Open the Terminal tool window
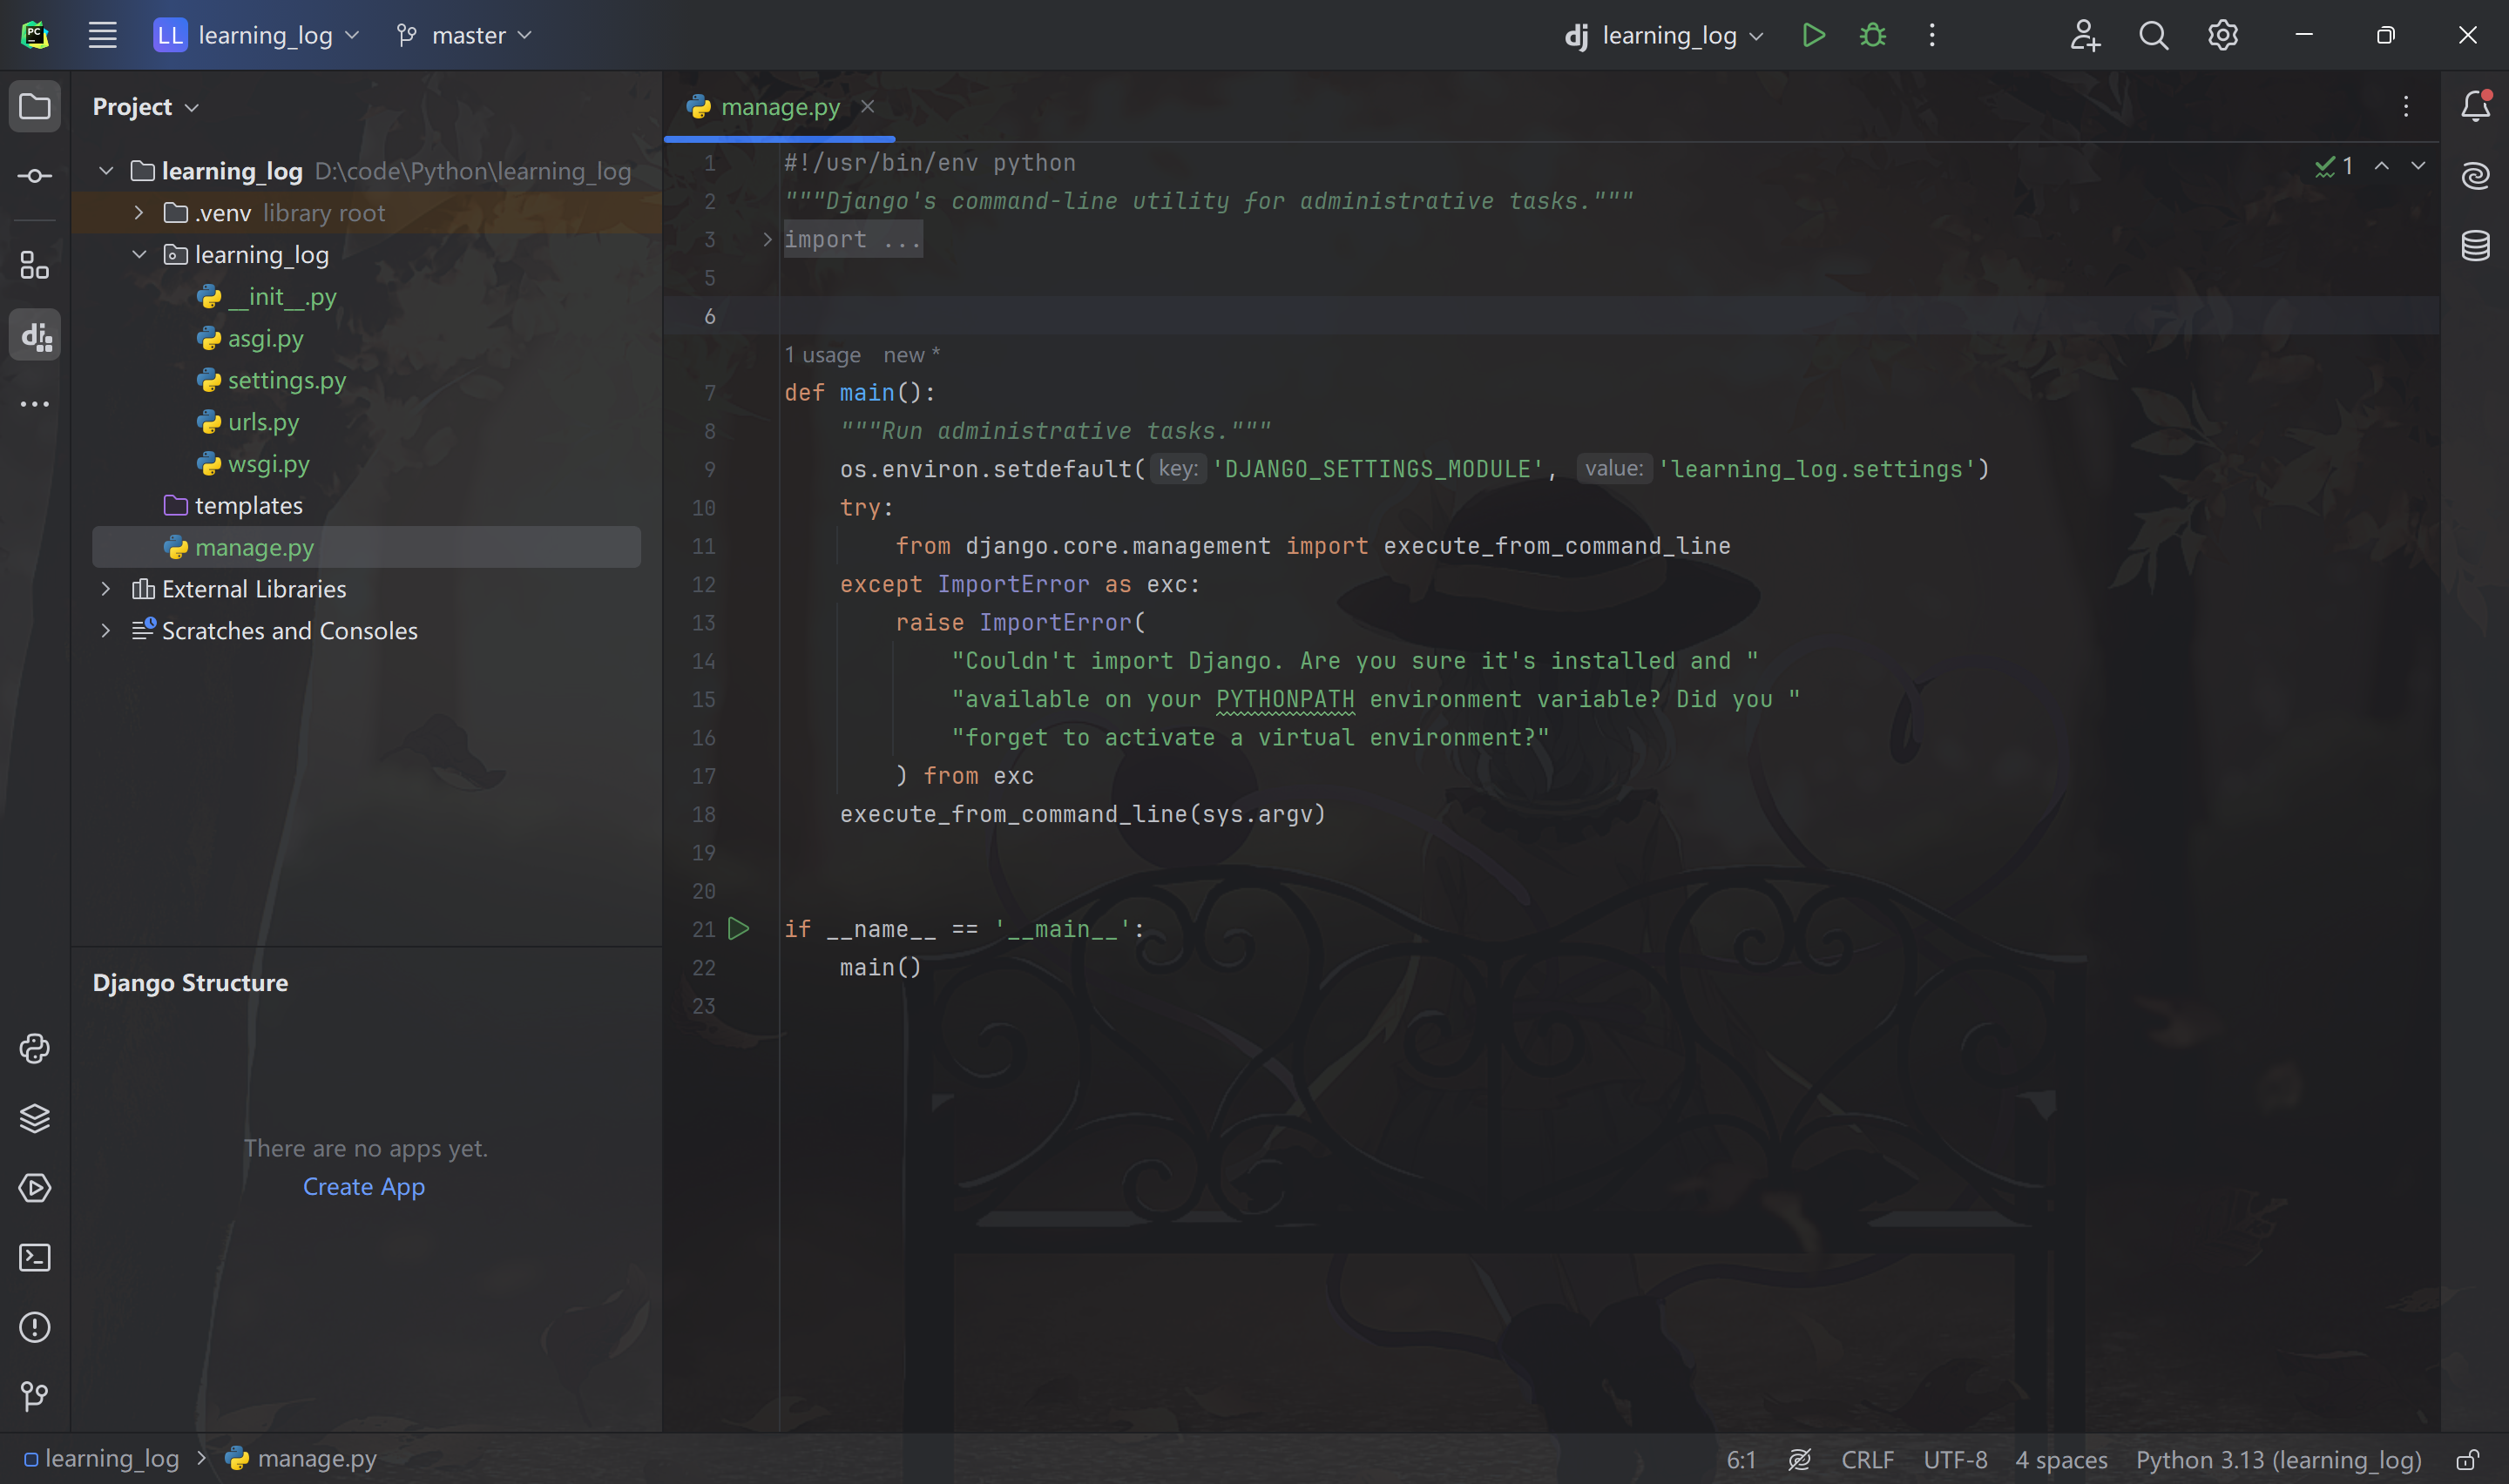2509x1484 pixels. [35, 1257]
